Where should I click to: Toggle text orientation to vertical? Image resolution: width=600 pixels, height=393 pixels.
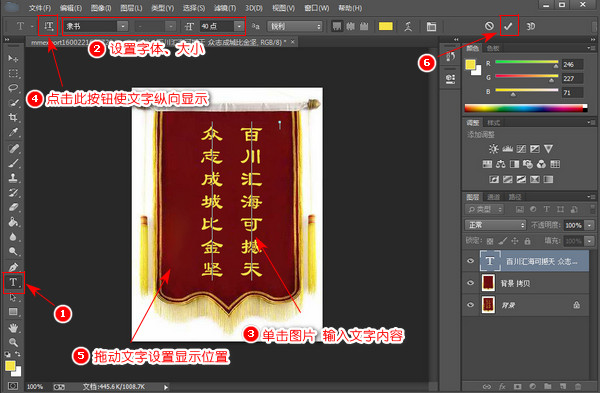click(x=48, y=26)
